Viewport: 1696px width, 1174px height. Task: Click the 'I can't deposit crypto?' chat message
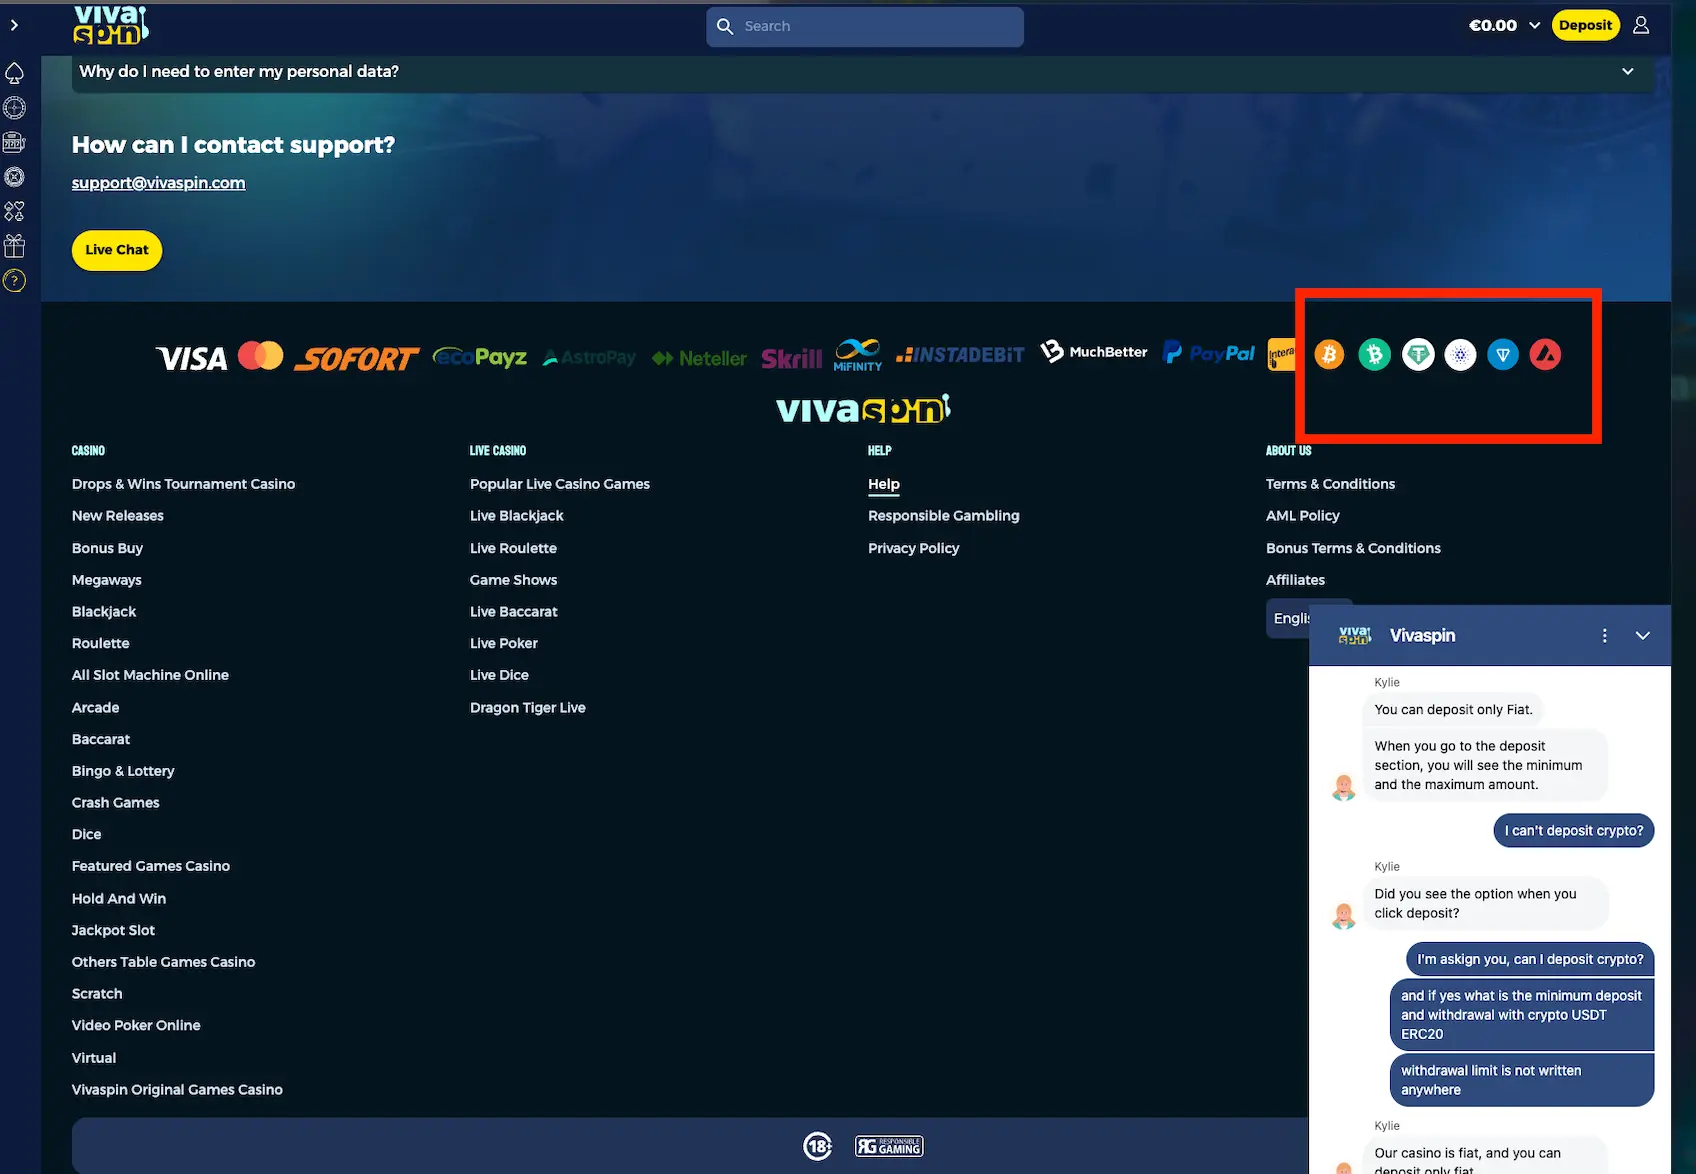click(x=1574, y=831)
